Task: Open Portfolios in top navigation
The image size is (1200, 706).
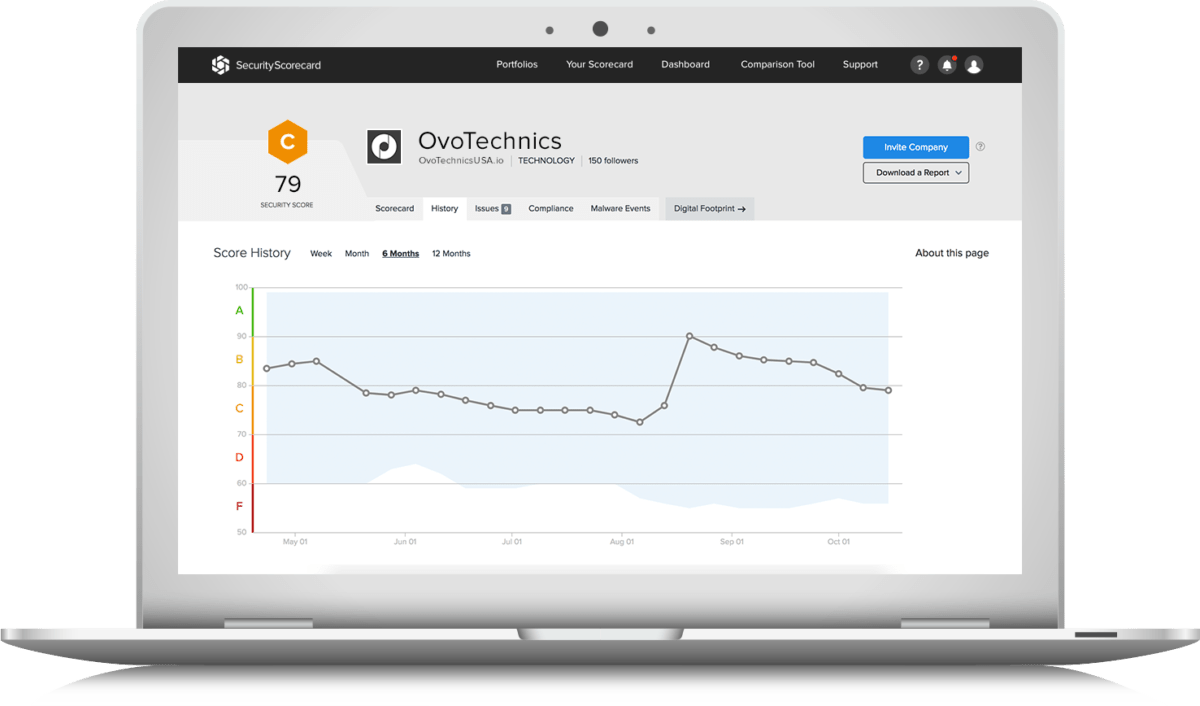Action: point(517,65)
